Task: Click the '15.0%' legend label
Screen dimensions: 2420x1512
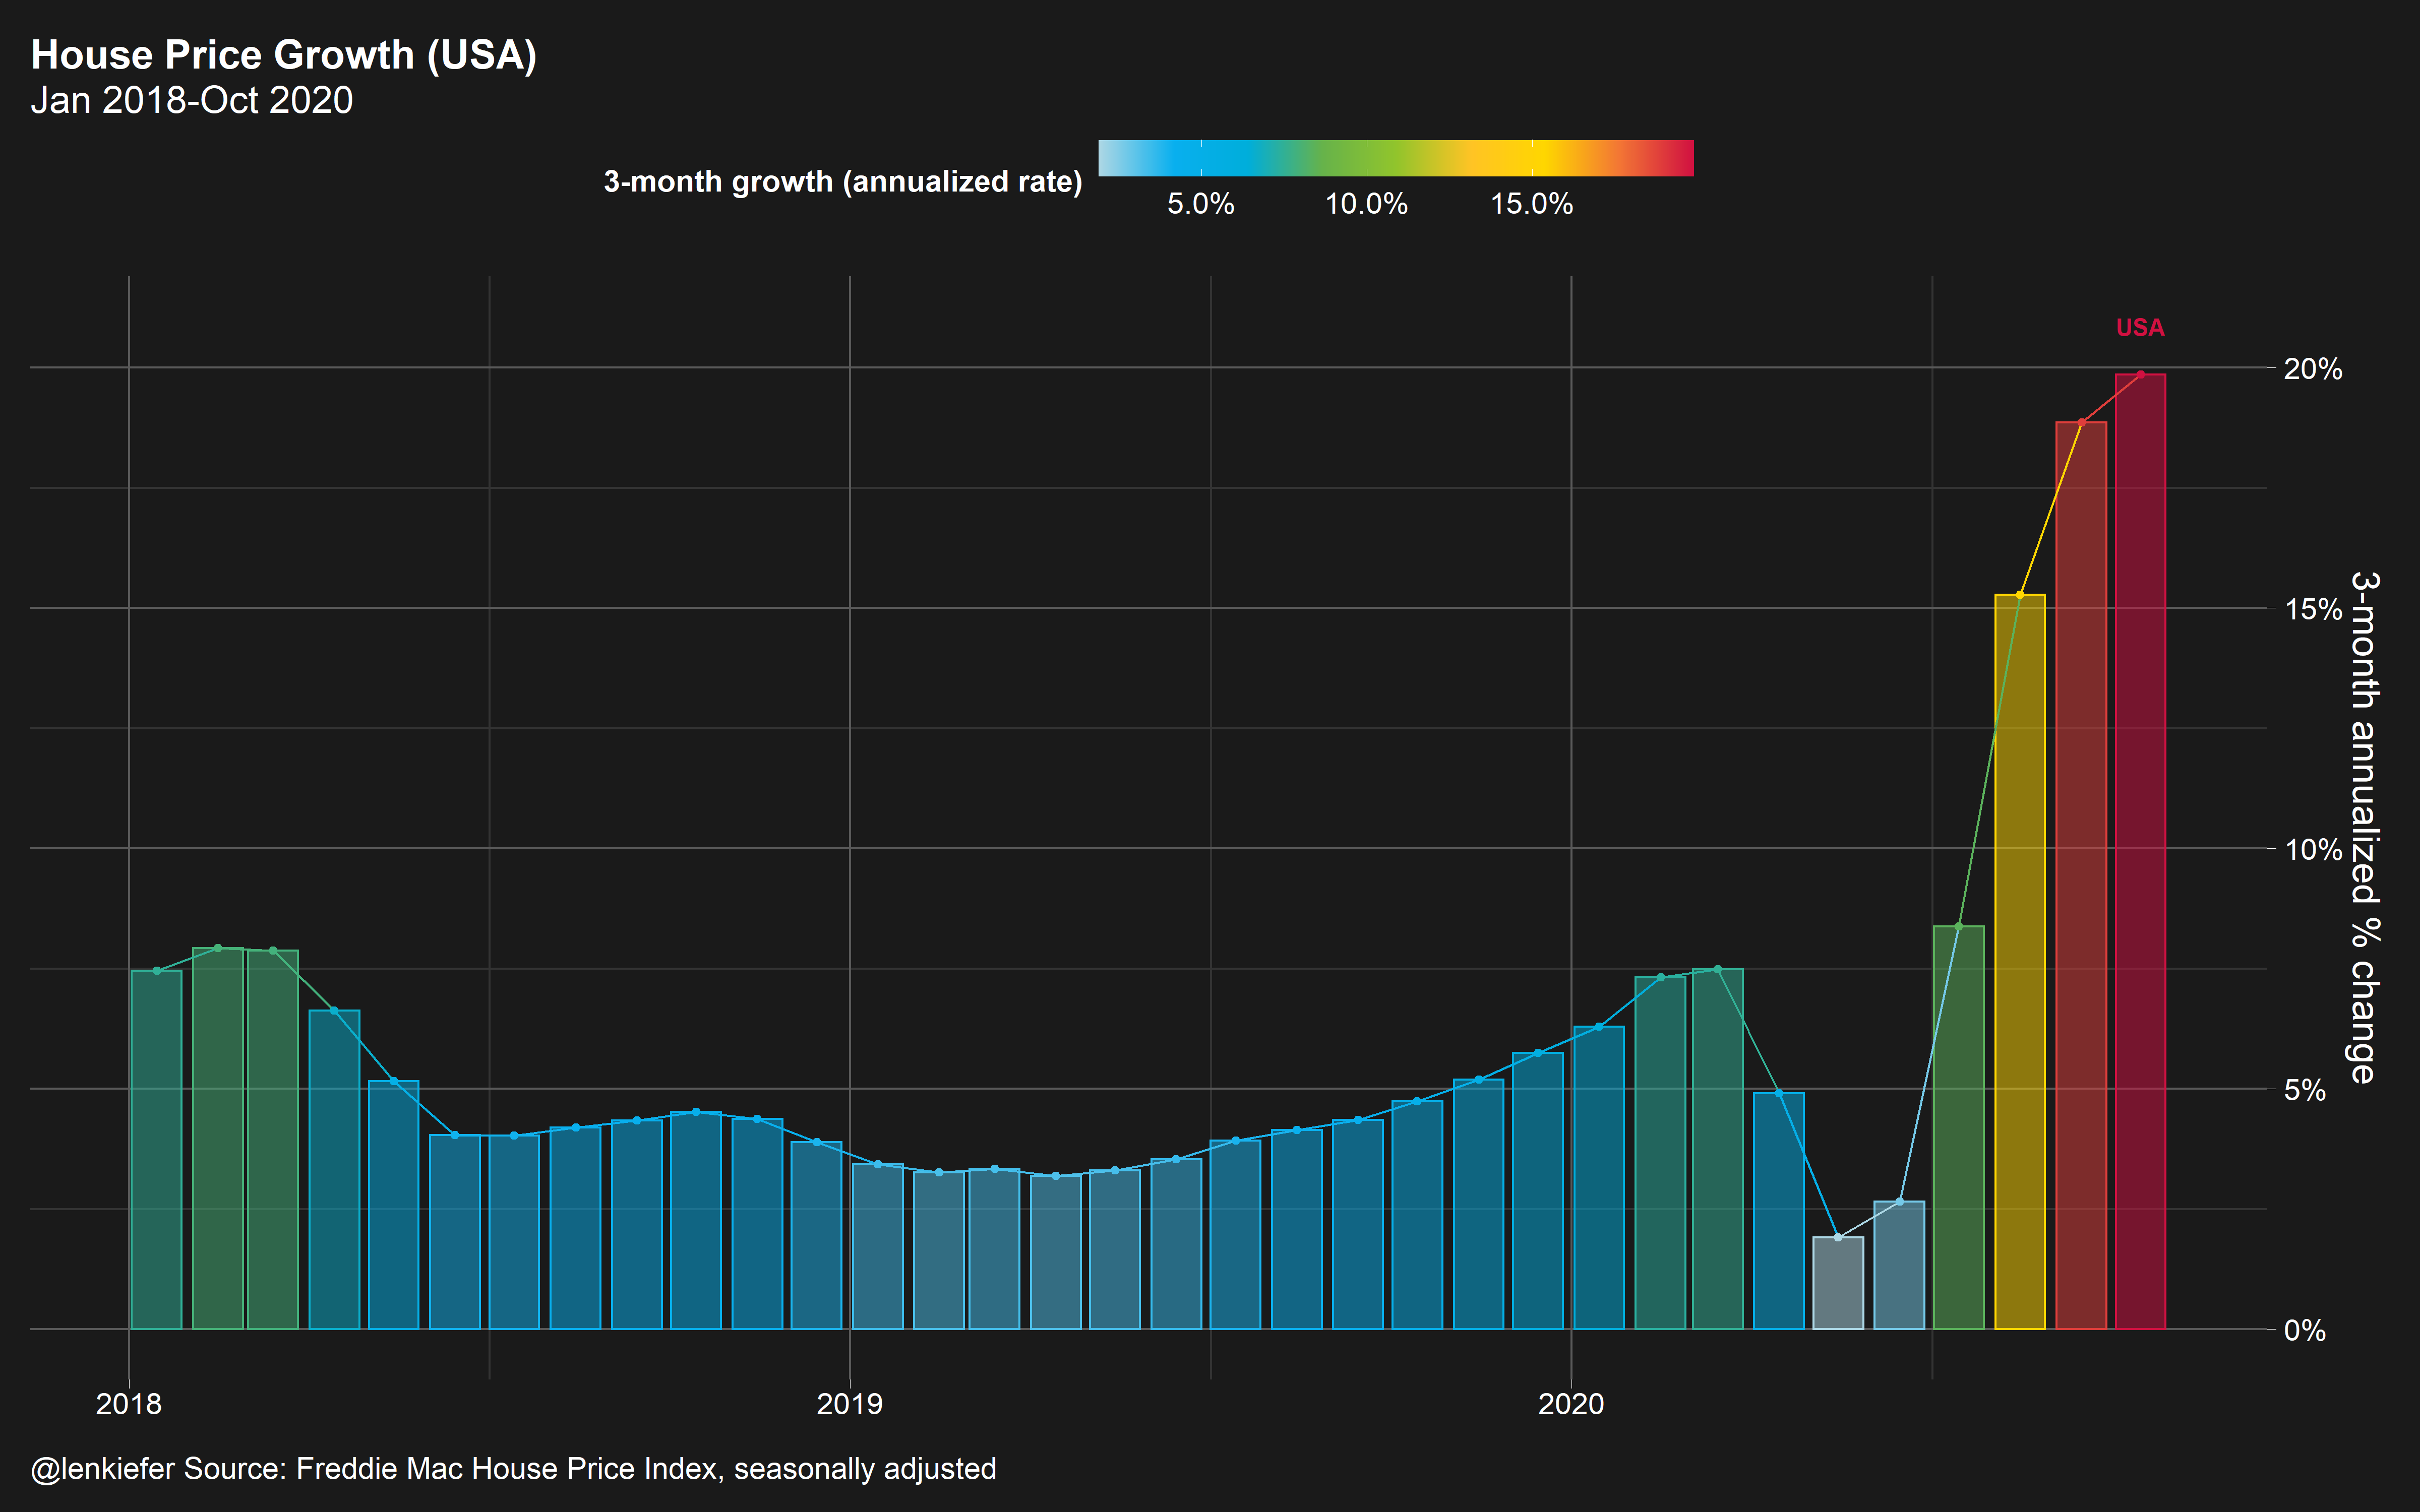Action: 1532,204
